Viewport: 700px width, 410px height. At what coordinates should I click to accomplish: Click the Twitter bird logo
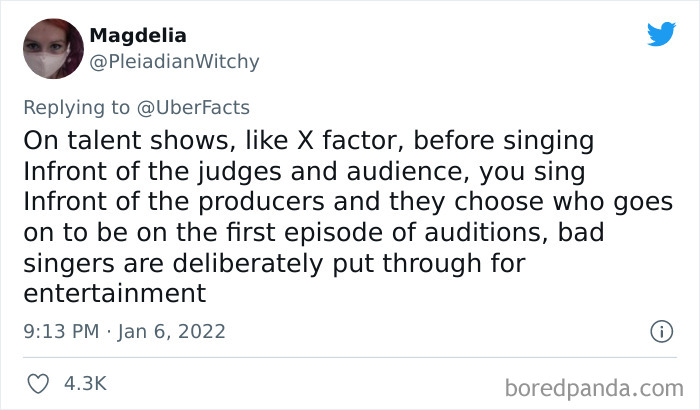pos(661,35)
